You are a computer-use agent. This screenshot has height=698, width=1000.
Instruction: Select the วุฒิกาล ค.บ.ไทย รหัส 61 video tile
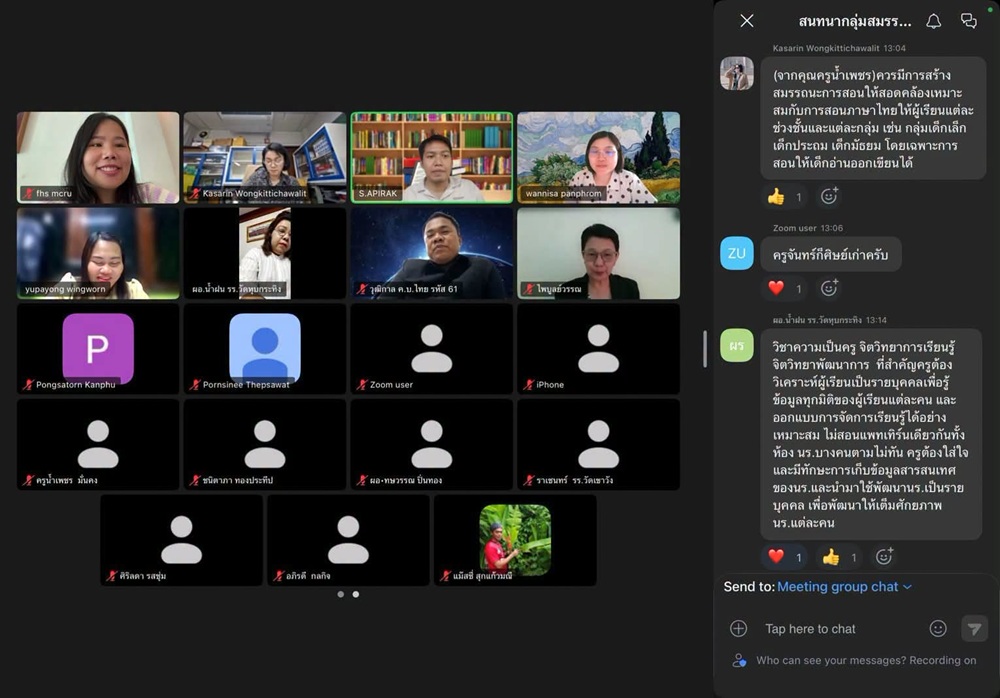[432, 253]
